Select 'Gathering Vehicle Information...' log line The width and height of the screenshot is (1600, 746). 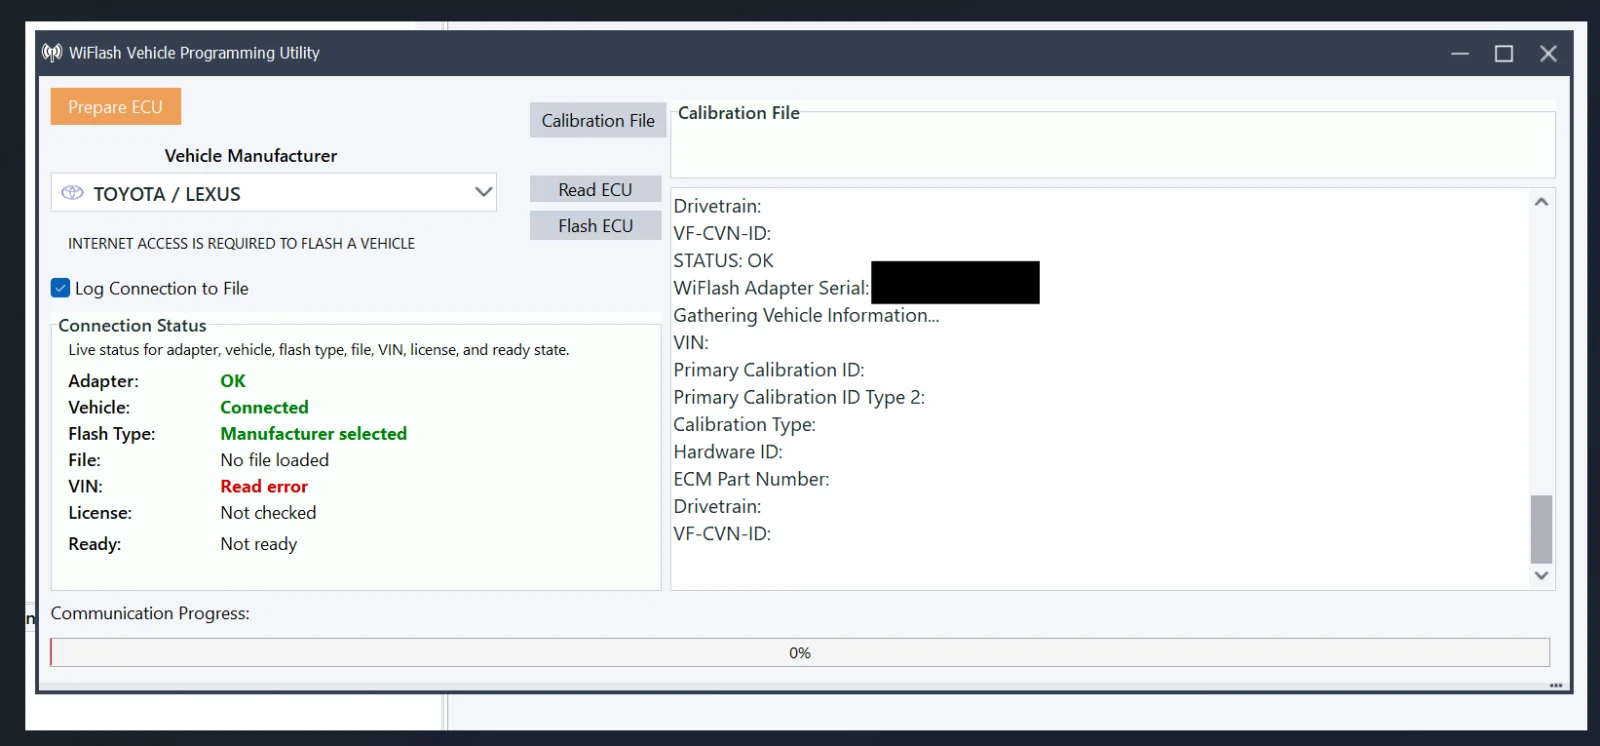coord(806,315)
